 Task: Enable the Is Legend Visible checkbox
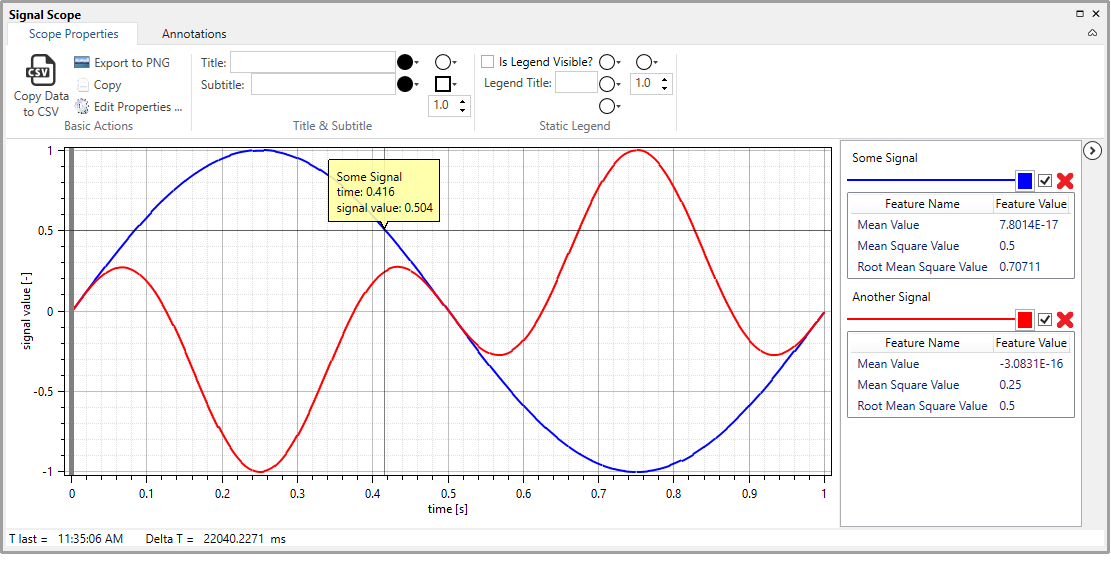point(488,62)
